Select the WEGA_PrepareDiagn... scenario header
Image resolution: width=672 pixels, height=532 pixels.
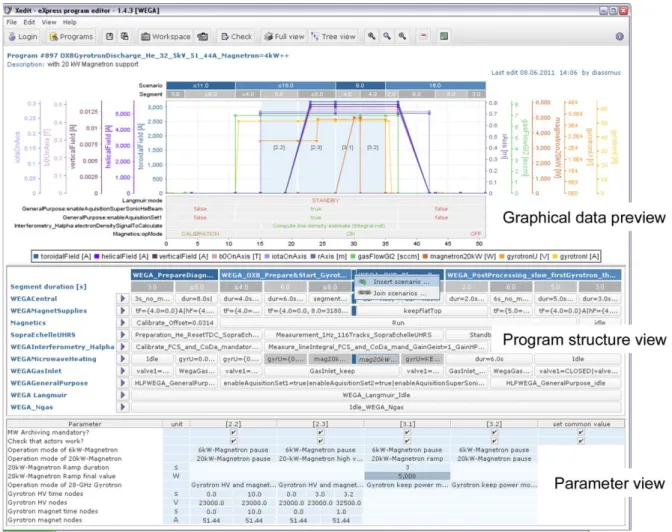pos(174,275)
